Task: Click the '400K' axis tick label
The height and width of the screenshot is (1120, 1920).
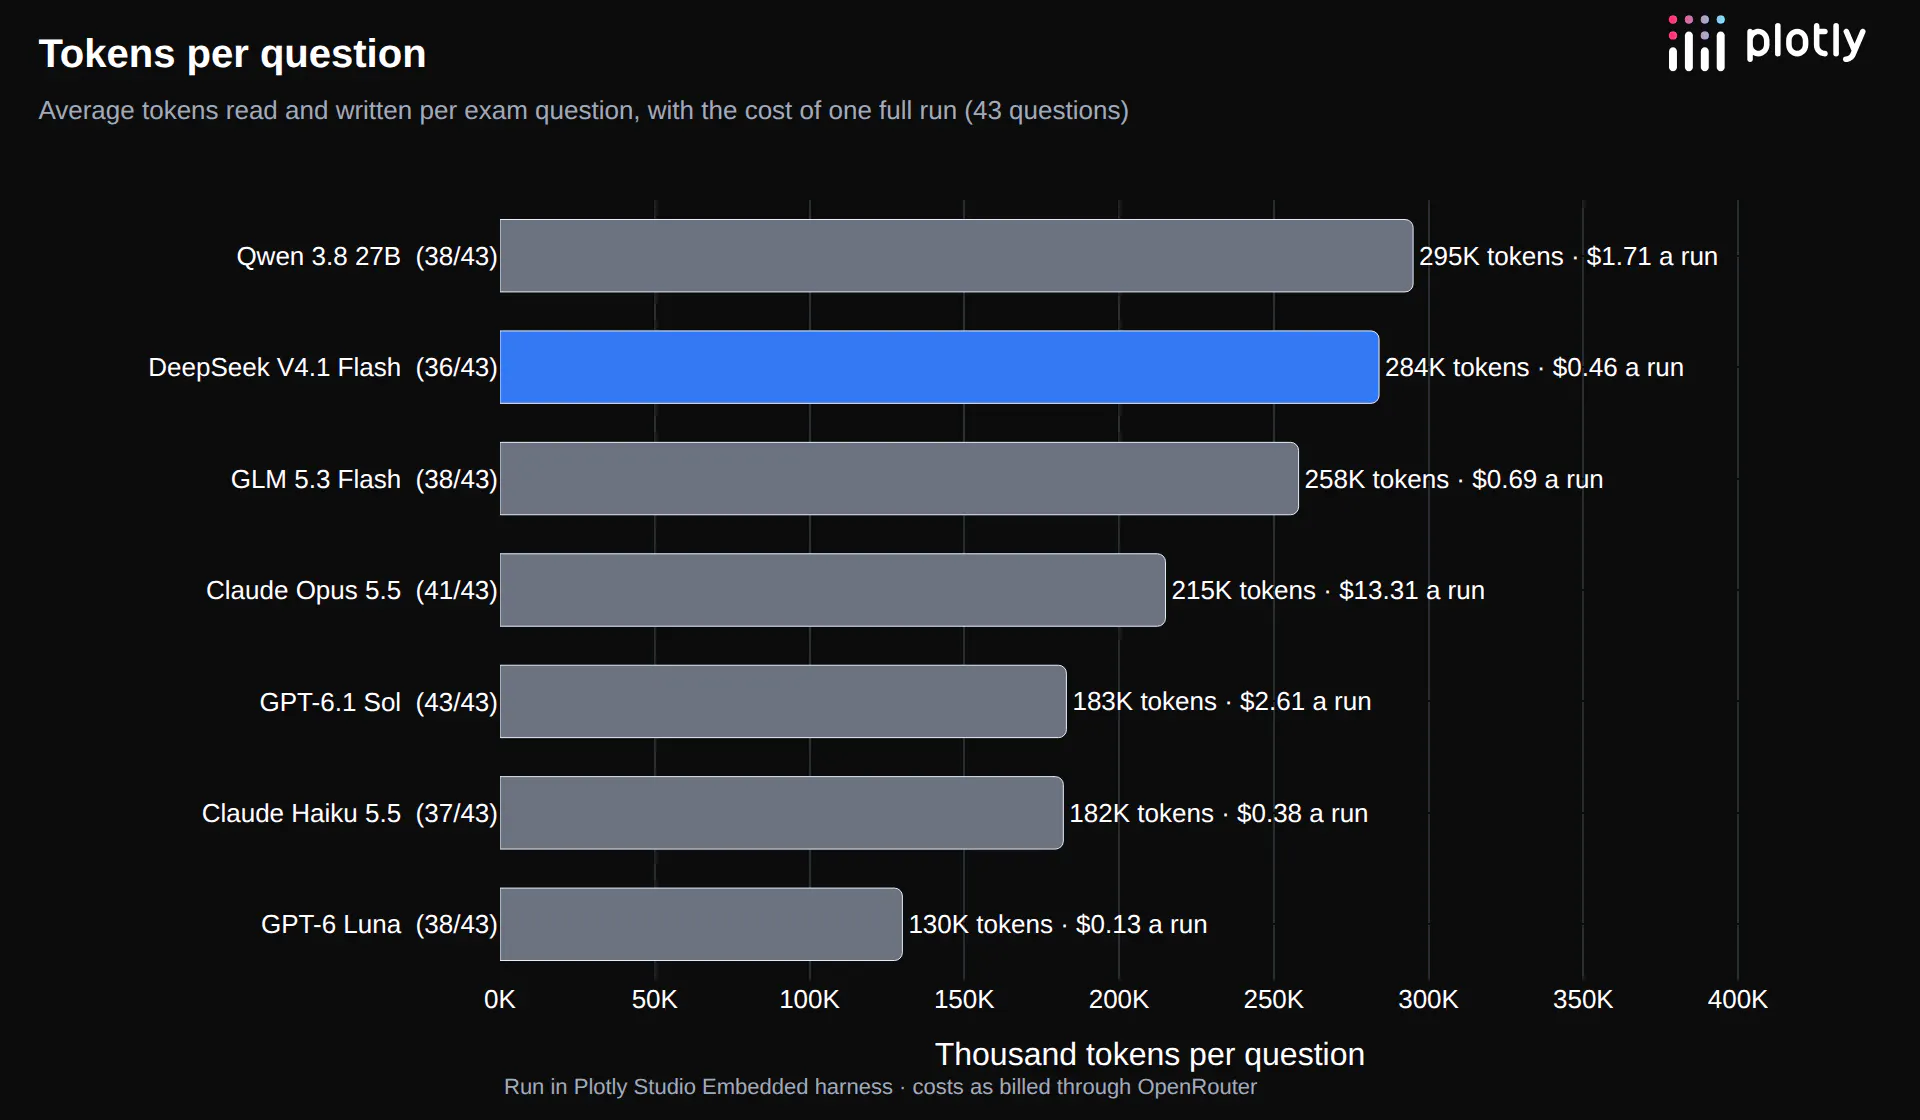Action: click(1738, 999)
